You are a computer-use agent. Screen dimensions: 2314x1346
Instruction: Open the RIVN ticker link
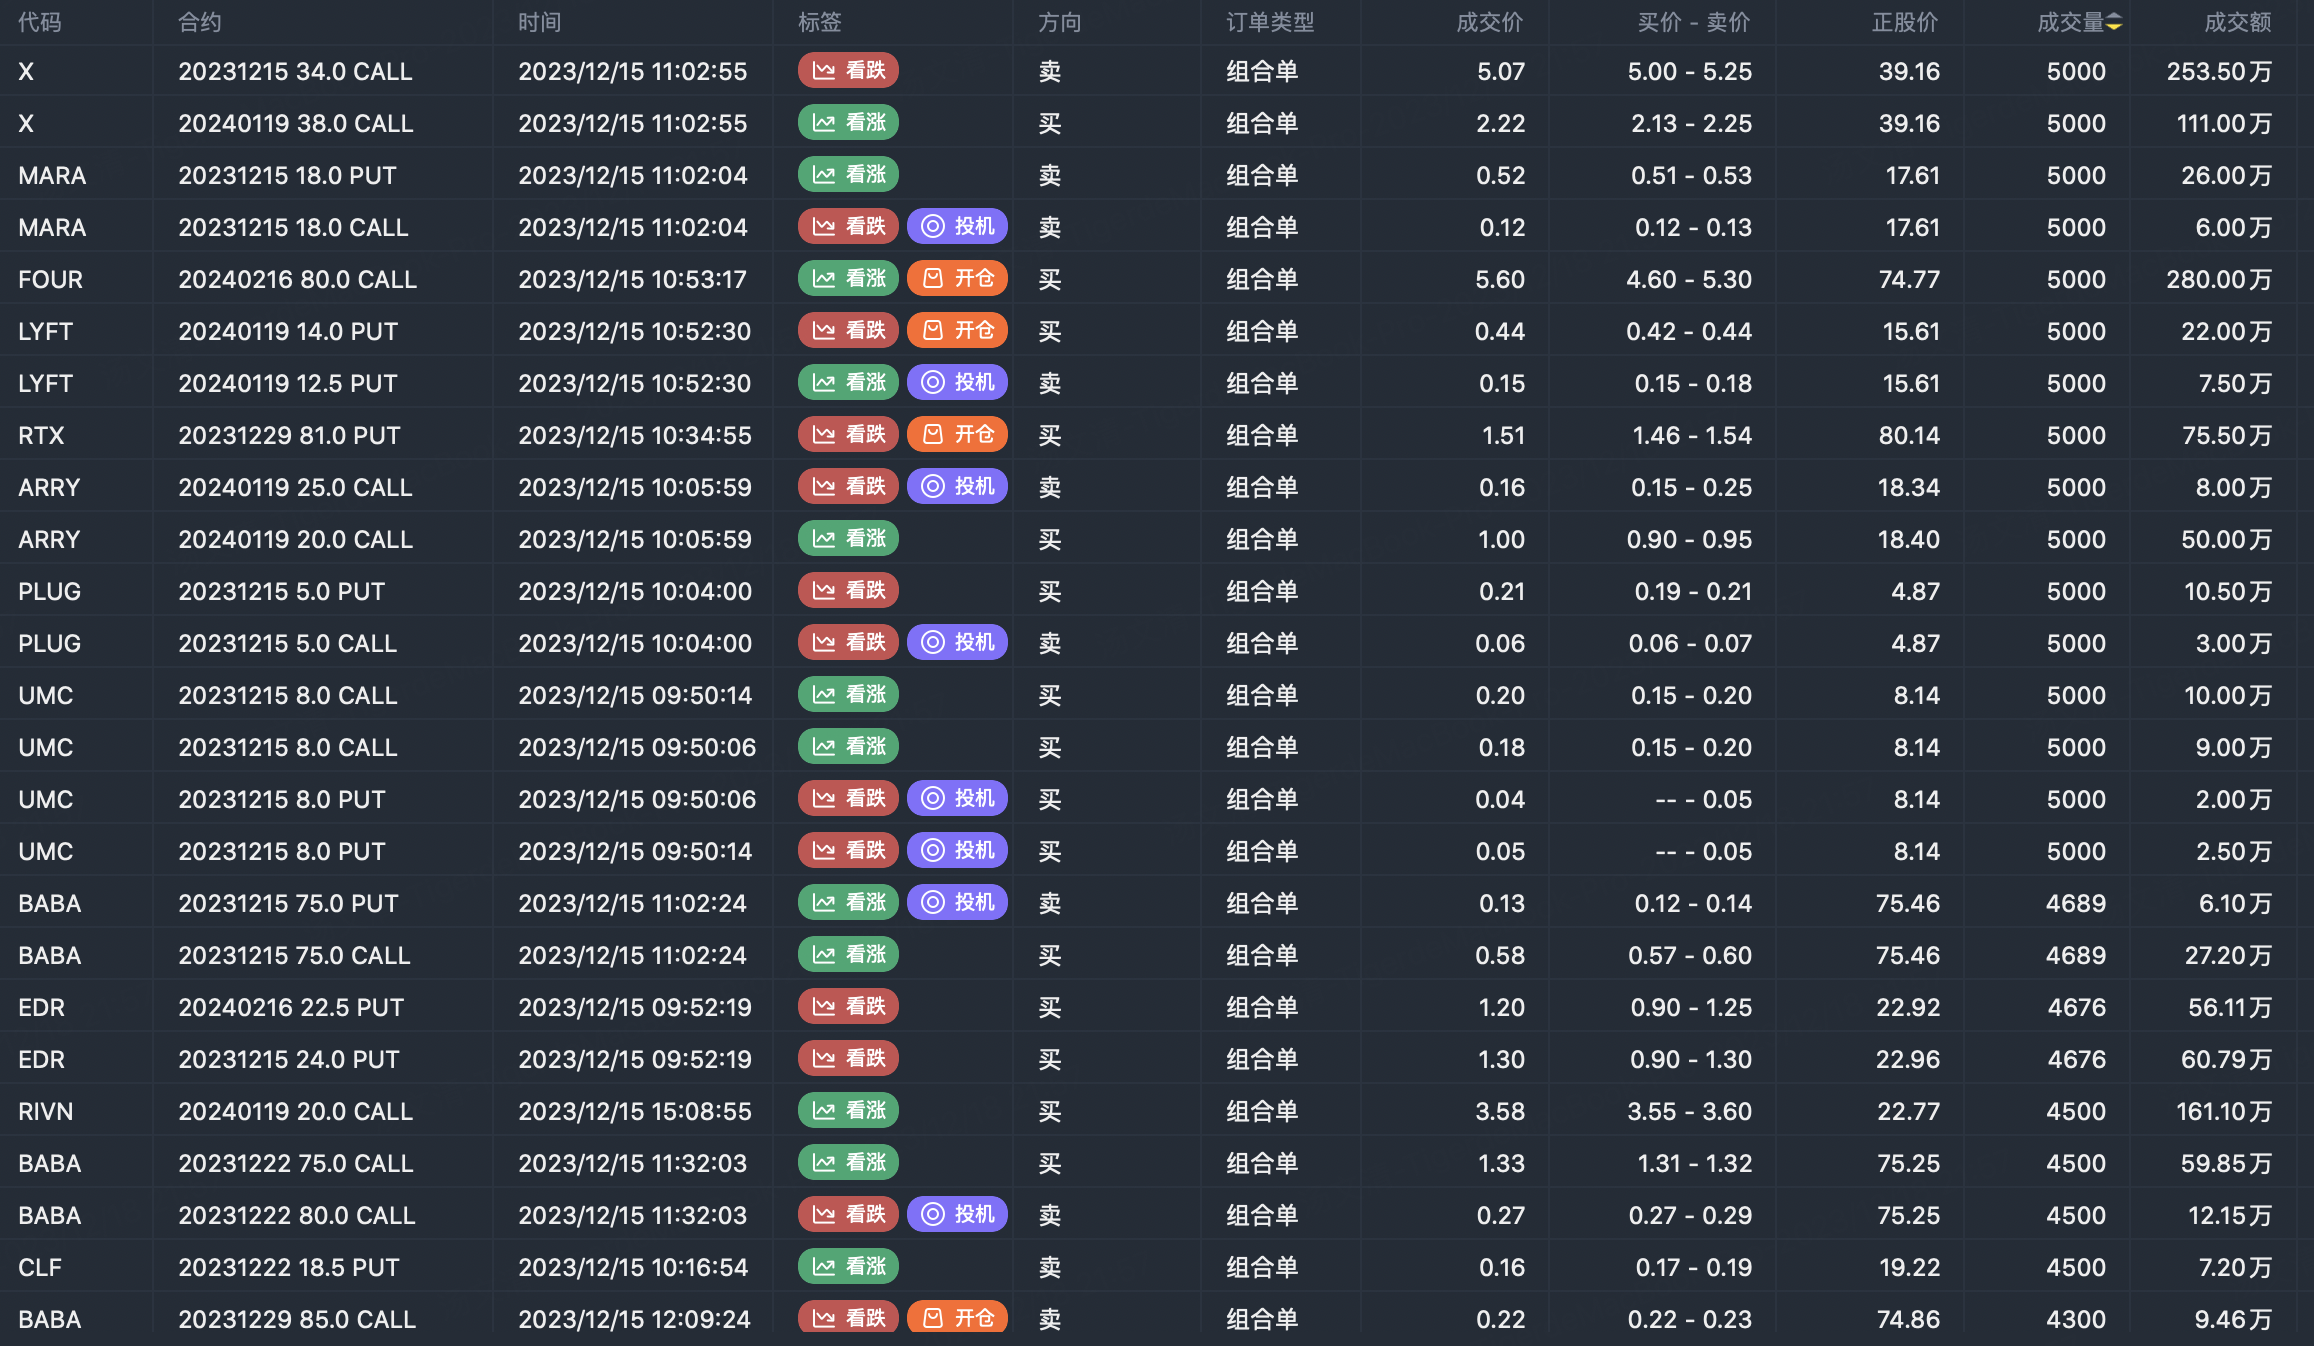pos(45,1111)
